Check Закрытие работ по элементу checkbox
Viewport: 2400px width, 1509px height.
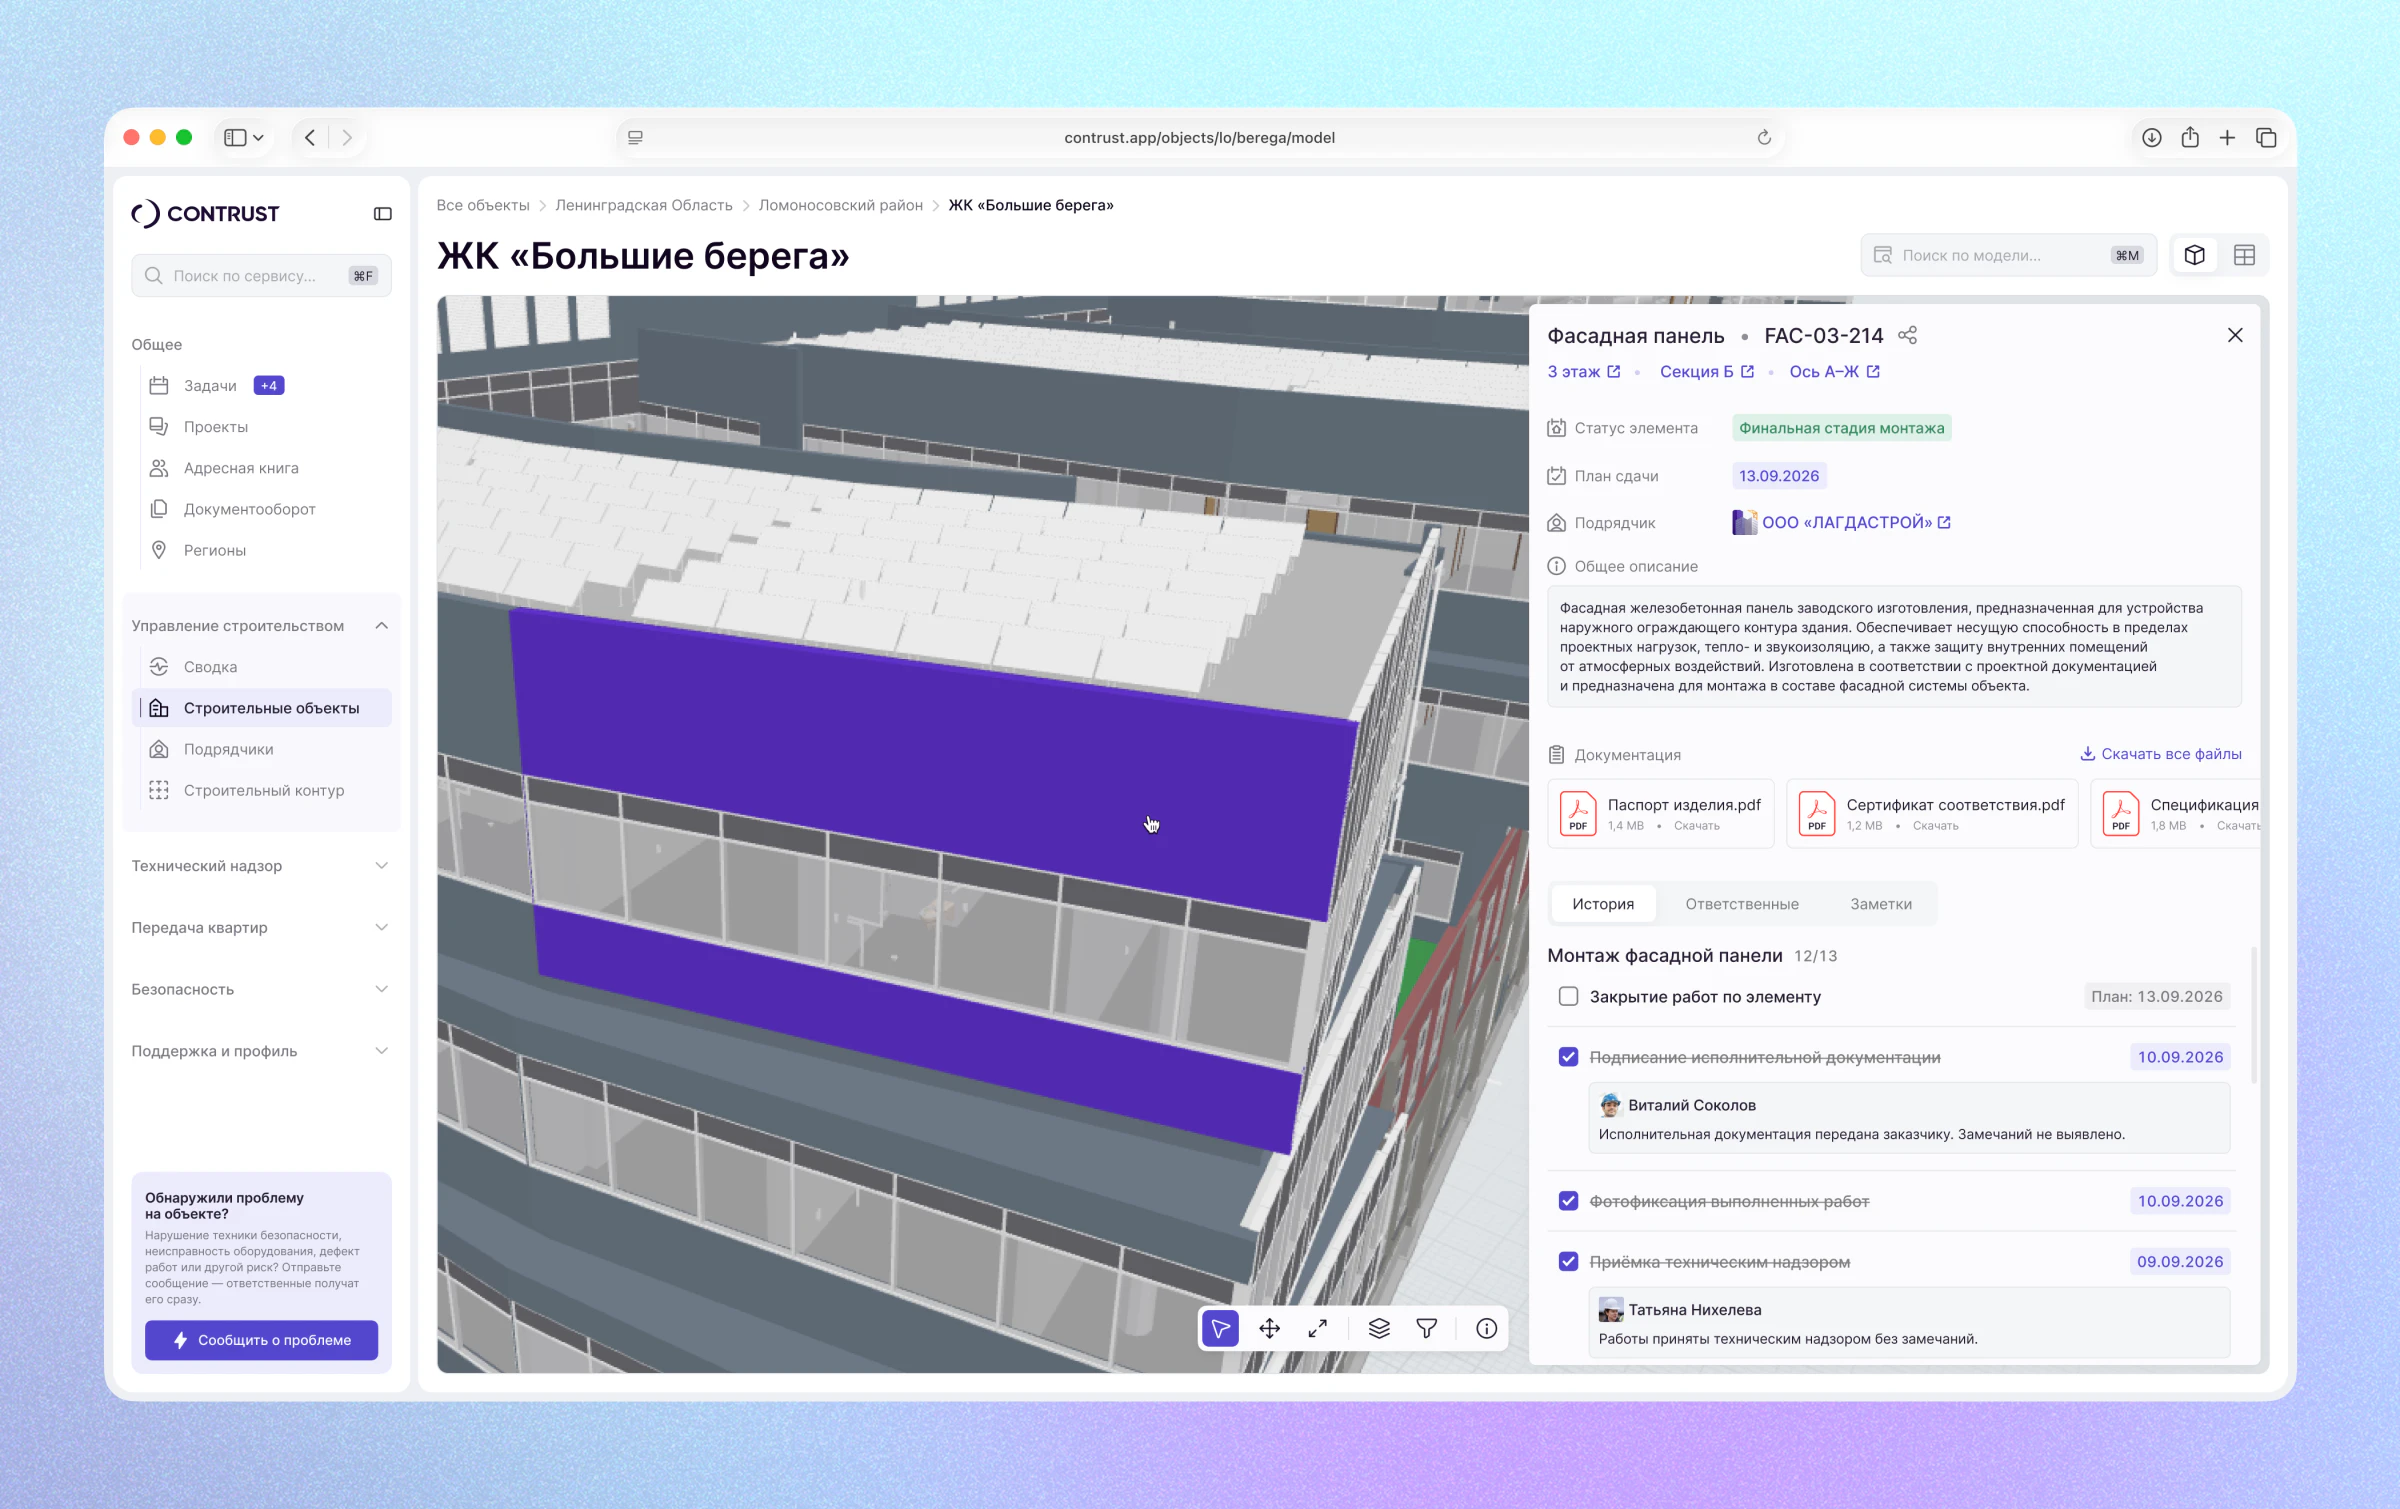coord(1568,997)
